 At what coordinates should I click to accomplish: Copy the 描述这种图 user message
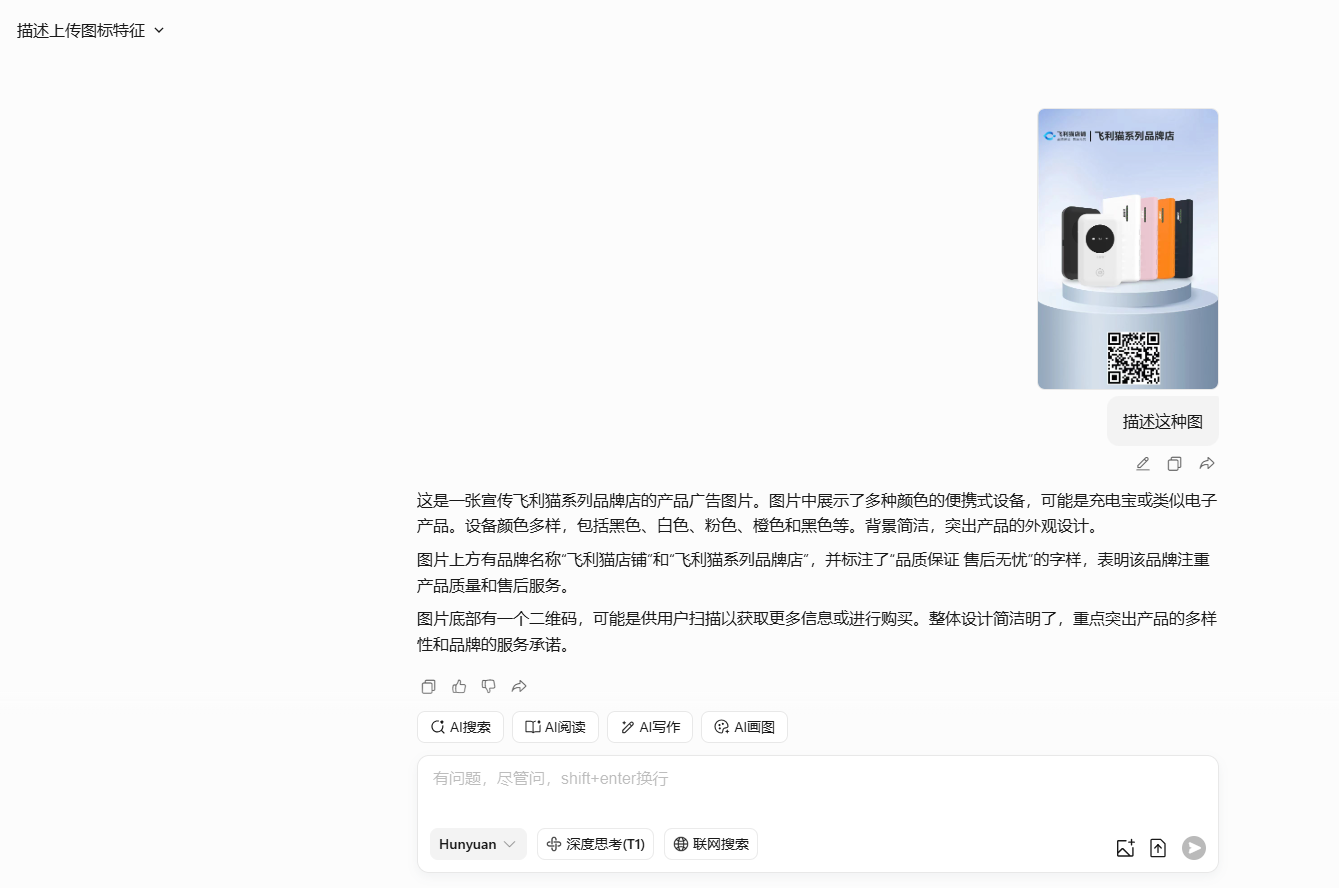click(1174, 463)
